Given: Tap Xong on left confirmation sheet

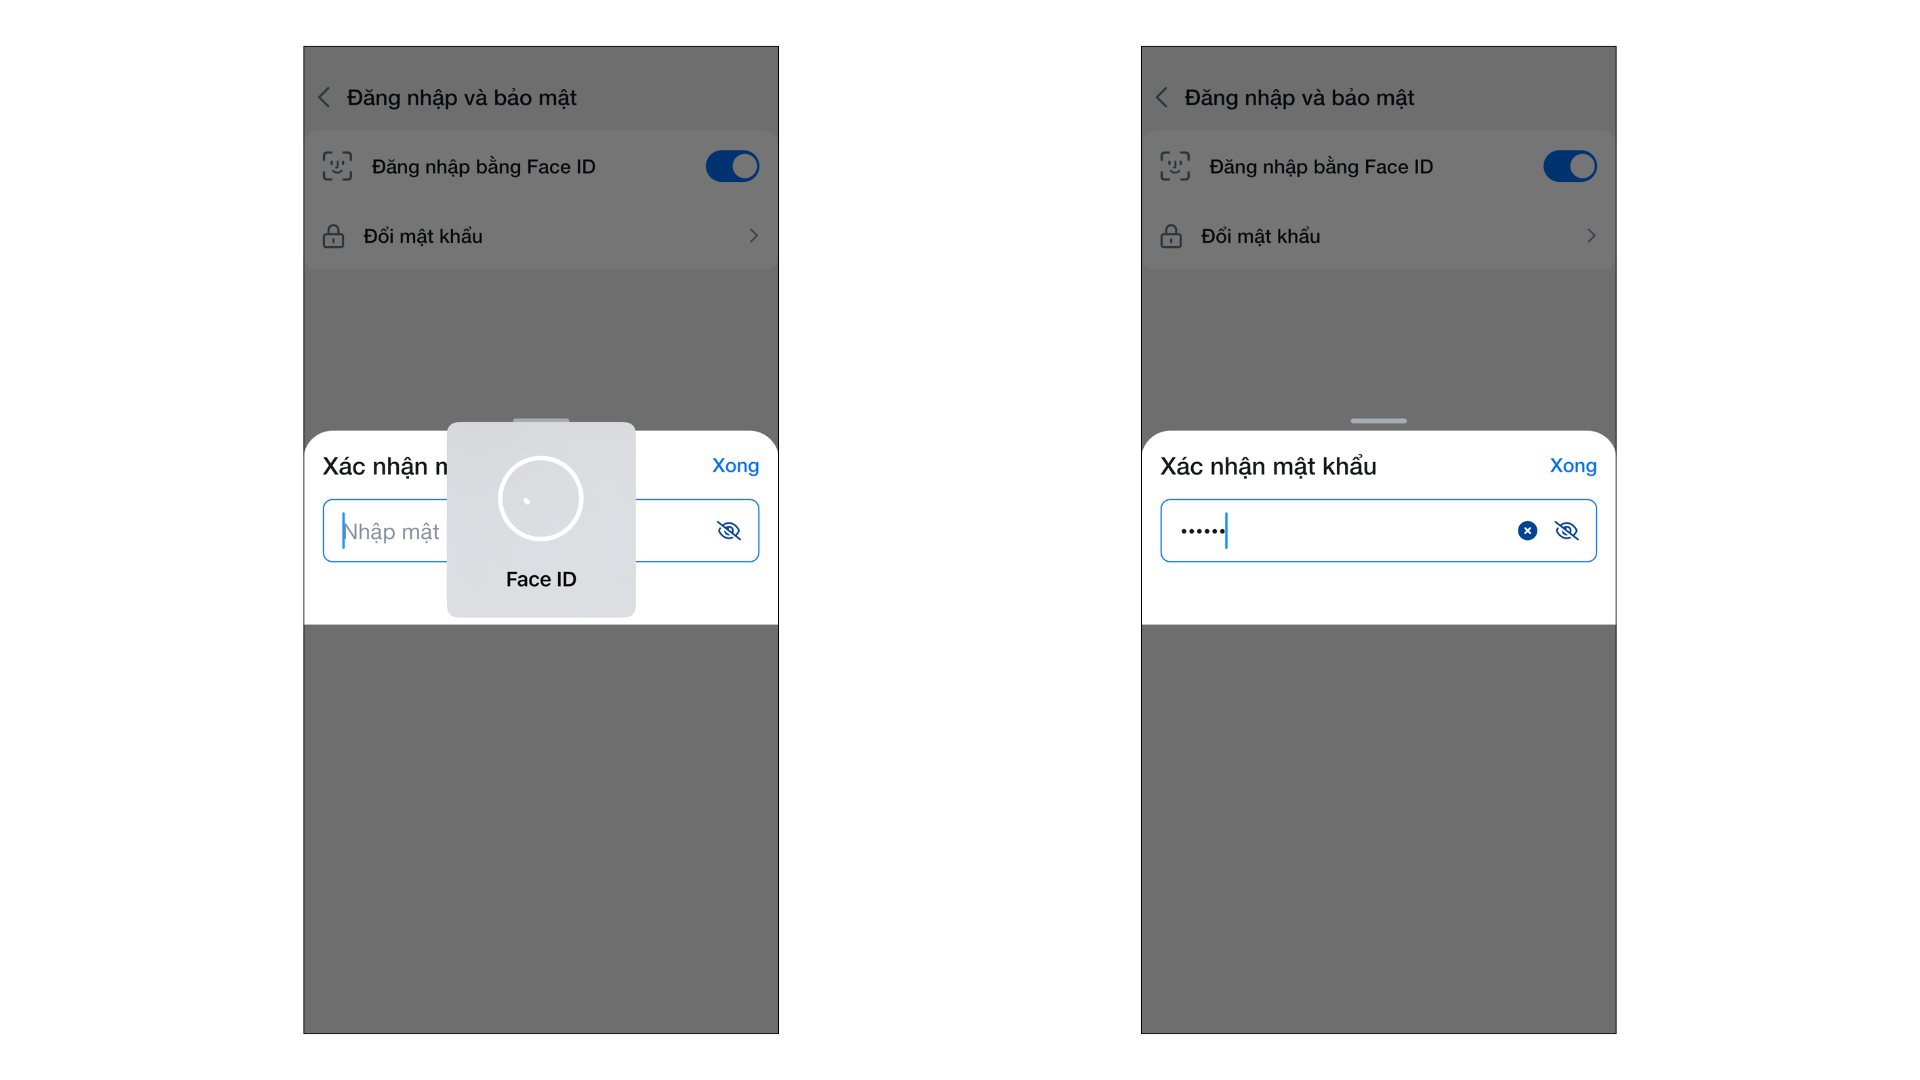Looking at the screenshot, I should pyautogui.click(x=735, y=466).
